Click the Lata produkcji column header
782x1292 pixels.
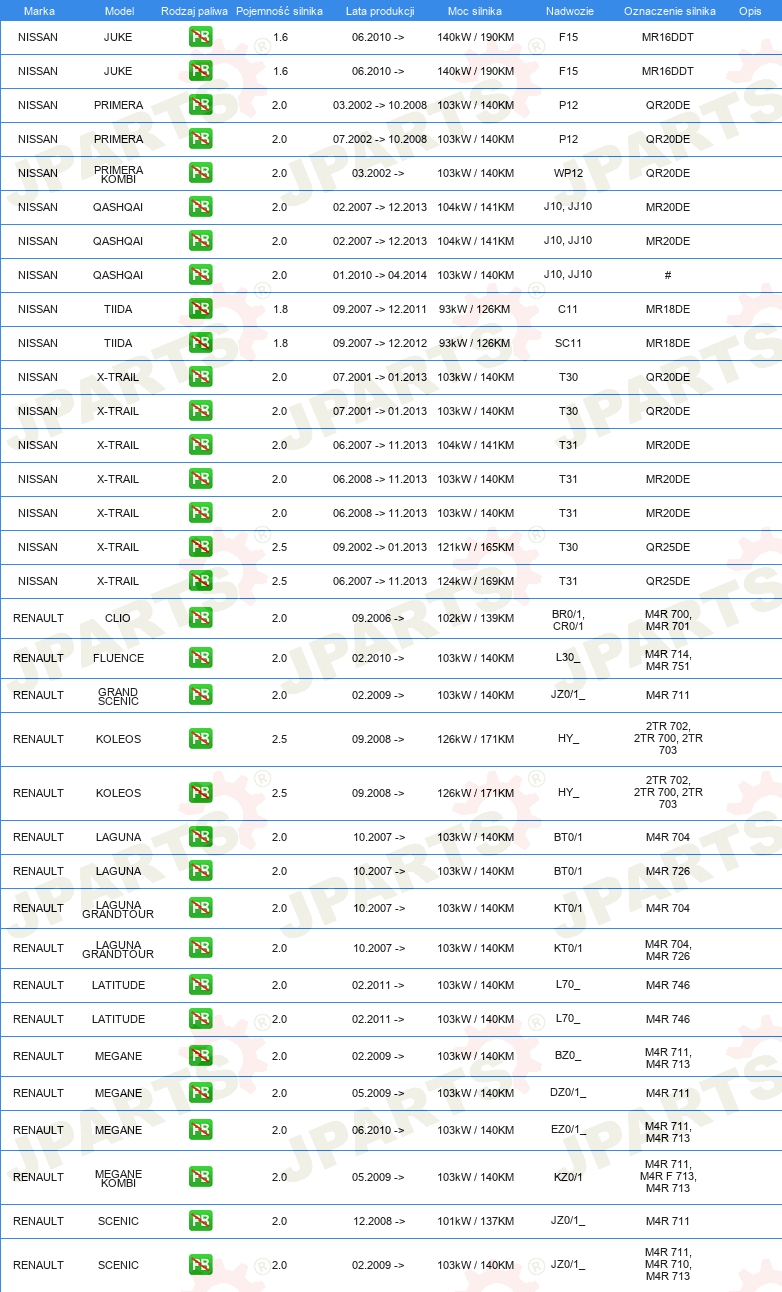pyautogui.click(x=380, y=10)
